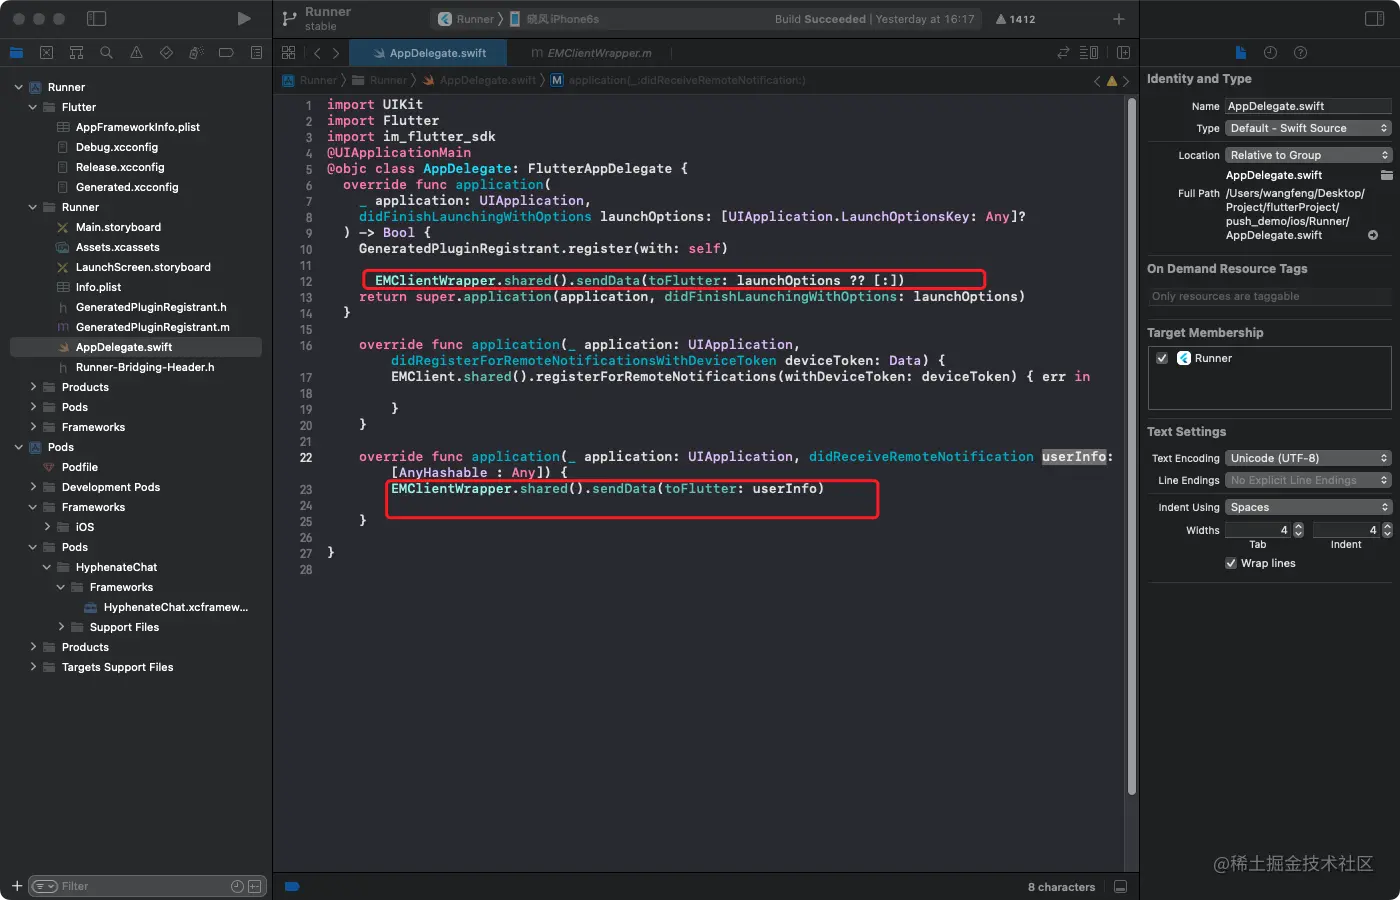This screenshot has height=900, width=1400.
Task: Show the Issue navigator
Action: [136, 53]
